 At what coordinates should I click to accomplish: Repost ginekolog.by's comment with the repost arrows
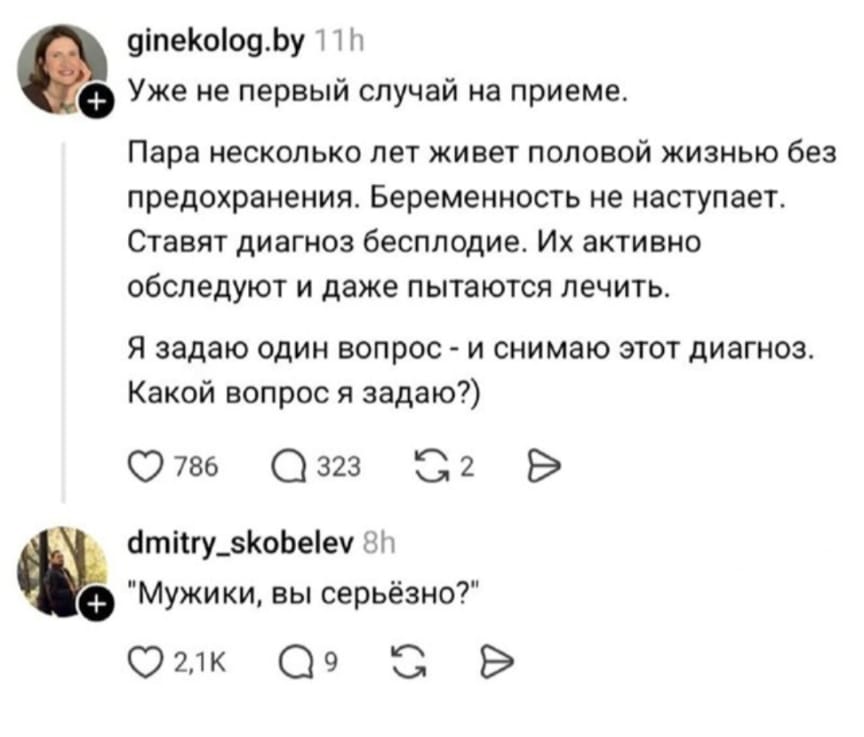[x=432, y=464]
